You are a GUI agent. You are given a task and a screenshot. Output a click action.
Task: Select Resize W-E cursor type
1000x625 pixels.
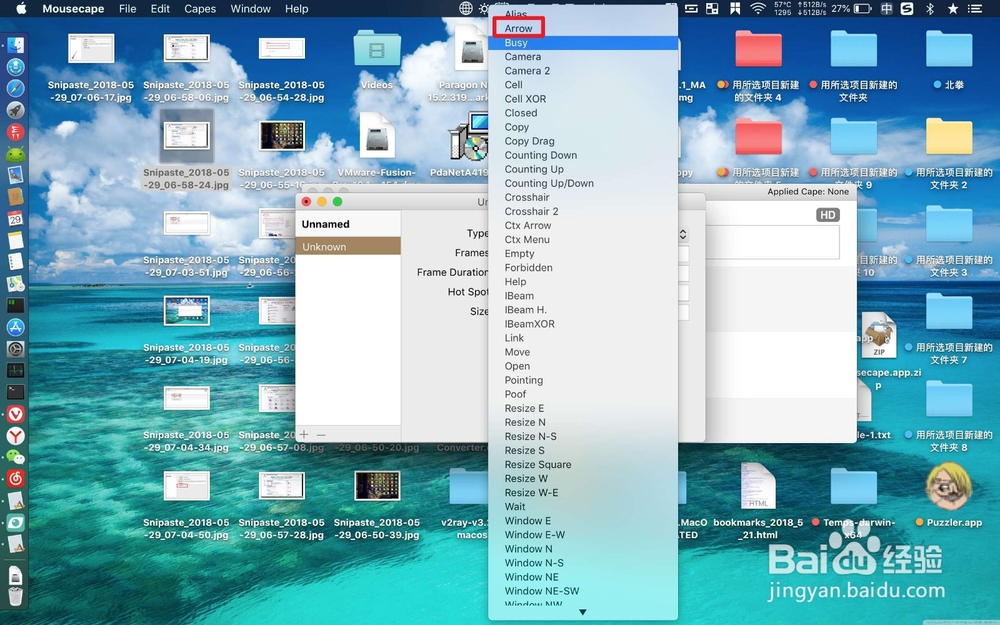click(582, 492)
